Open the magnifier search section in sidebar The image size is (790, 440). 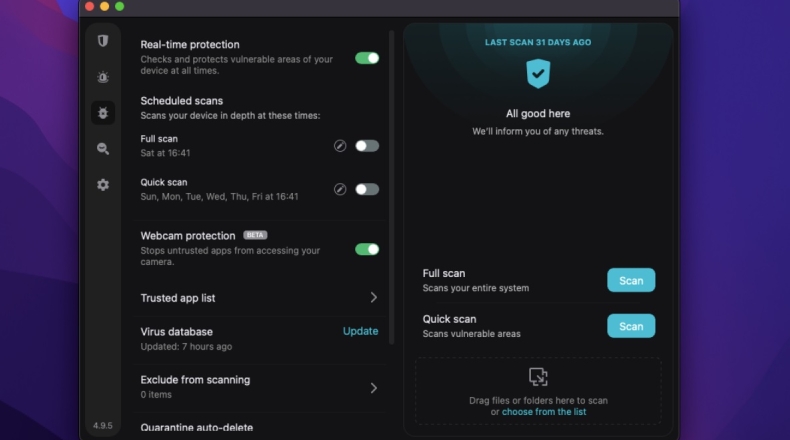(102, 148)
